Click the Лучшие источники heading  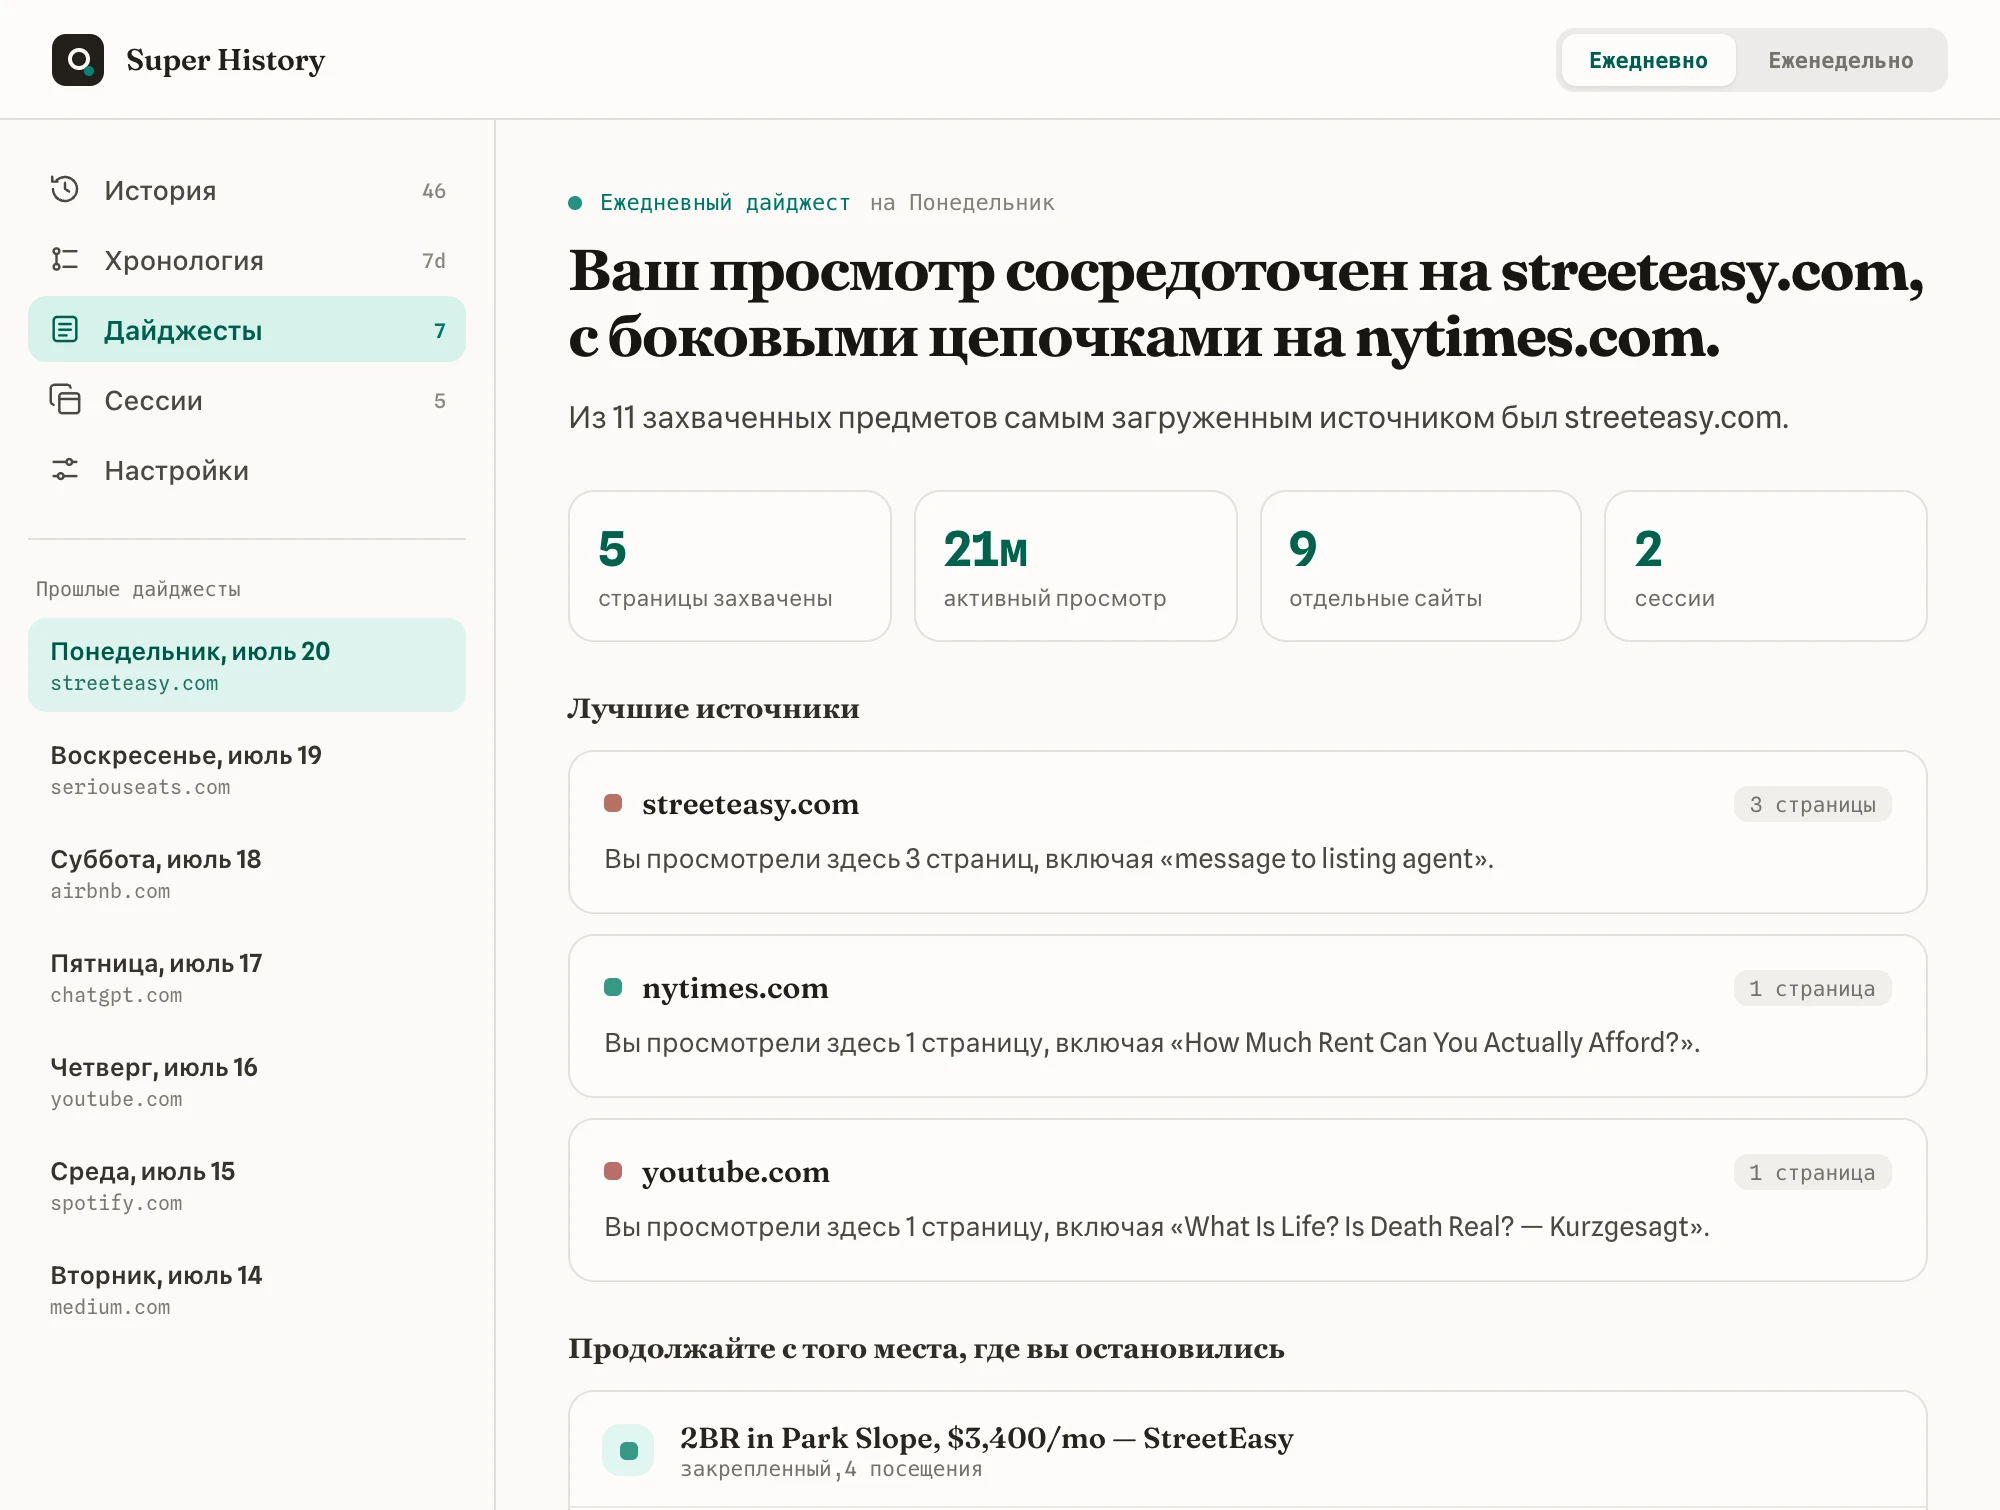714,708
